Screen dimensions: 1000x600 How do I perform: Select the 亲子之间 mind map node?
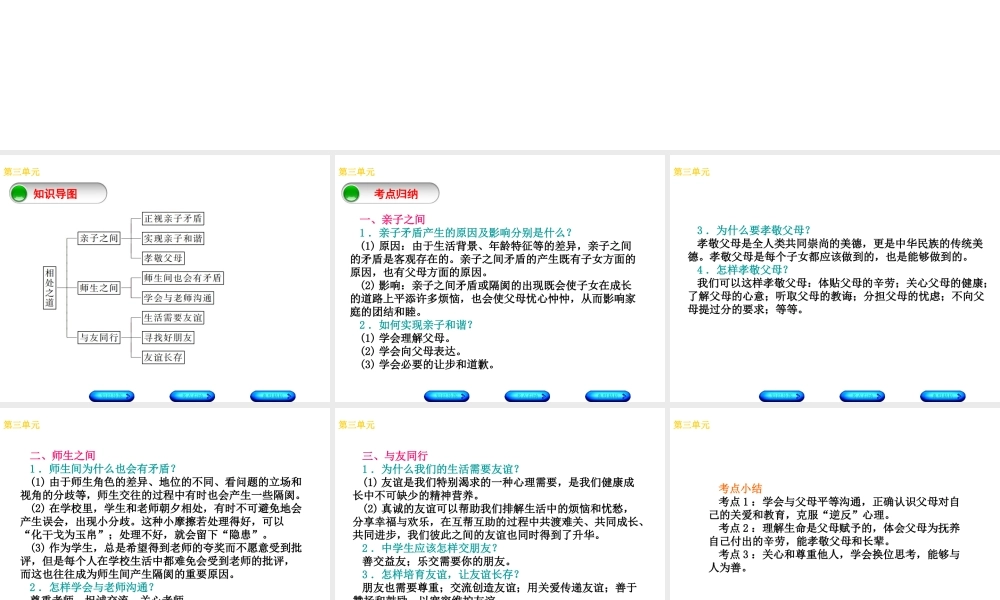click(99, 238)
